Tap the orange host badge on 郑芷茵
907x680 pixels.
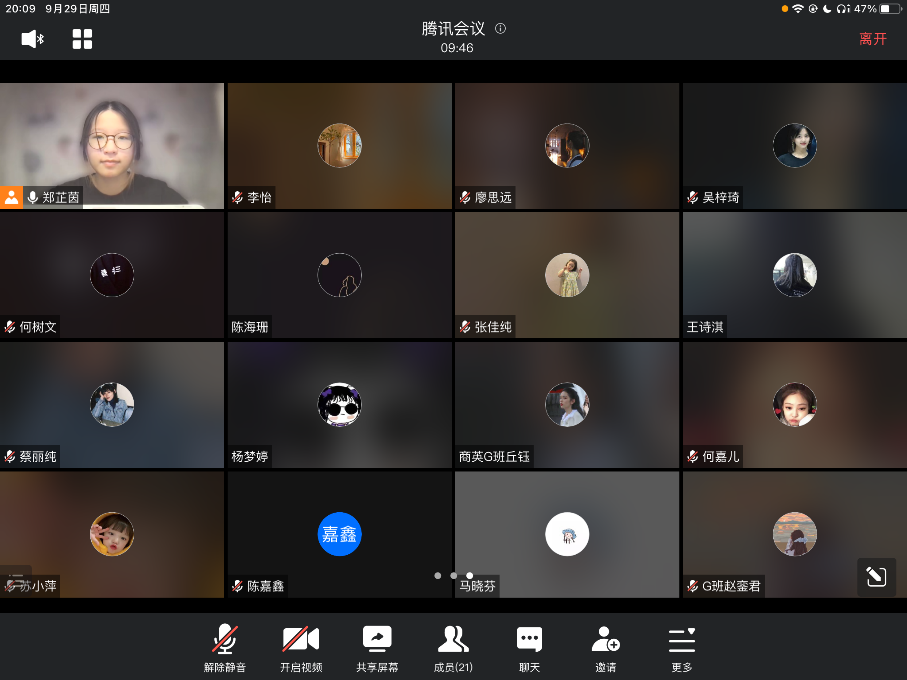tap(12, 197)
